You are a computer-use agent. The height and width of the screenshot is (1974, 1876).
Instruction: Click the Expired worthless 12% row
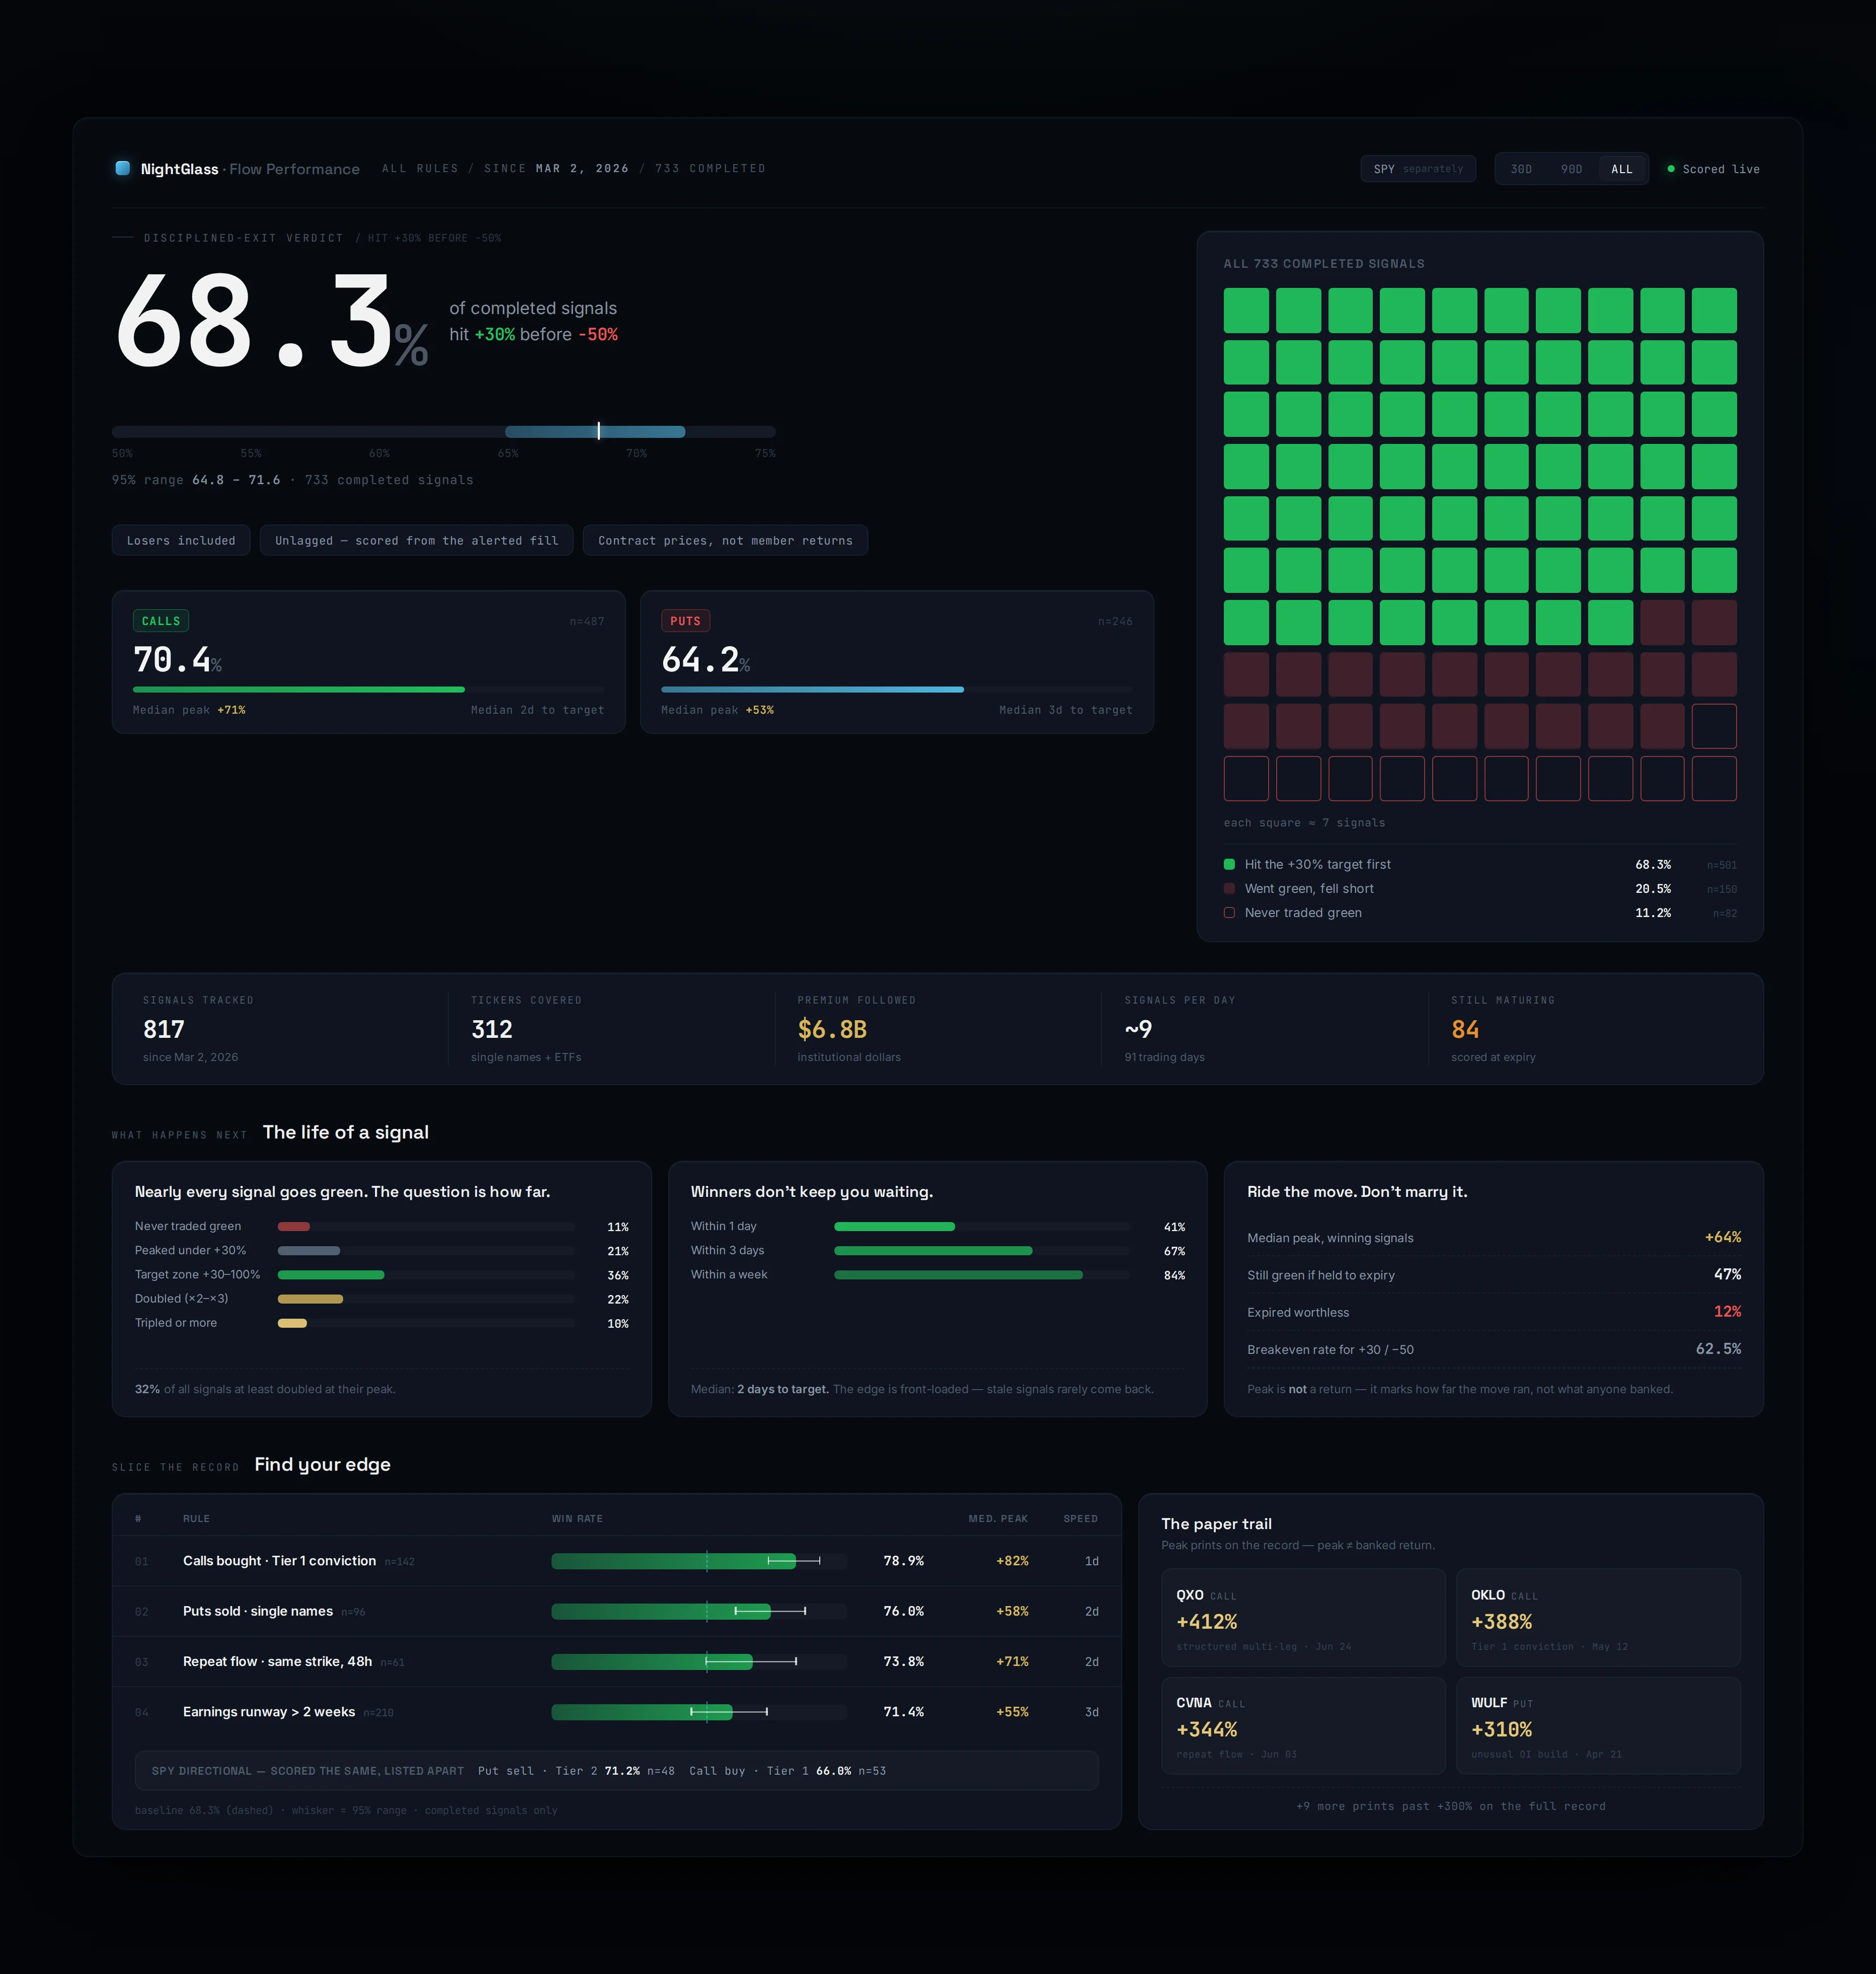tap(1493, 1311)
